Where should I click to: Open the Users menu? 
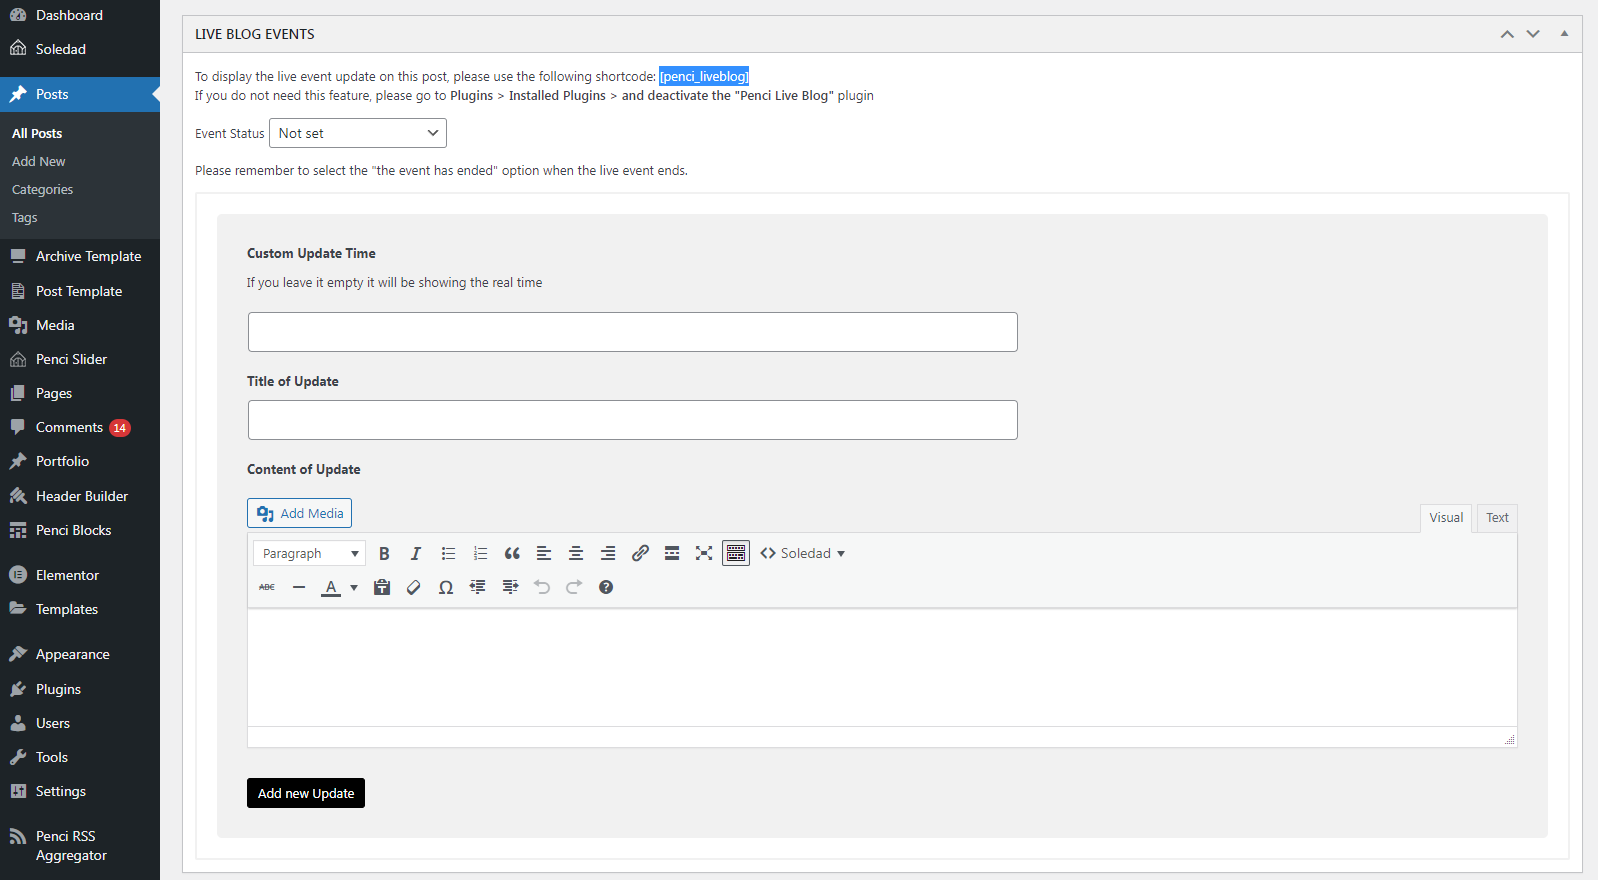pos(80,723)
